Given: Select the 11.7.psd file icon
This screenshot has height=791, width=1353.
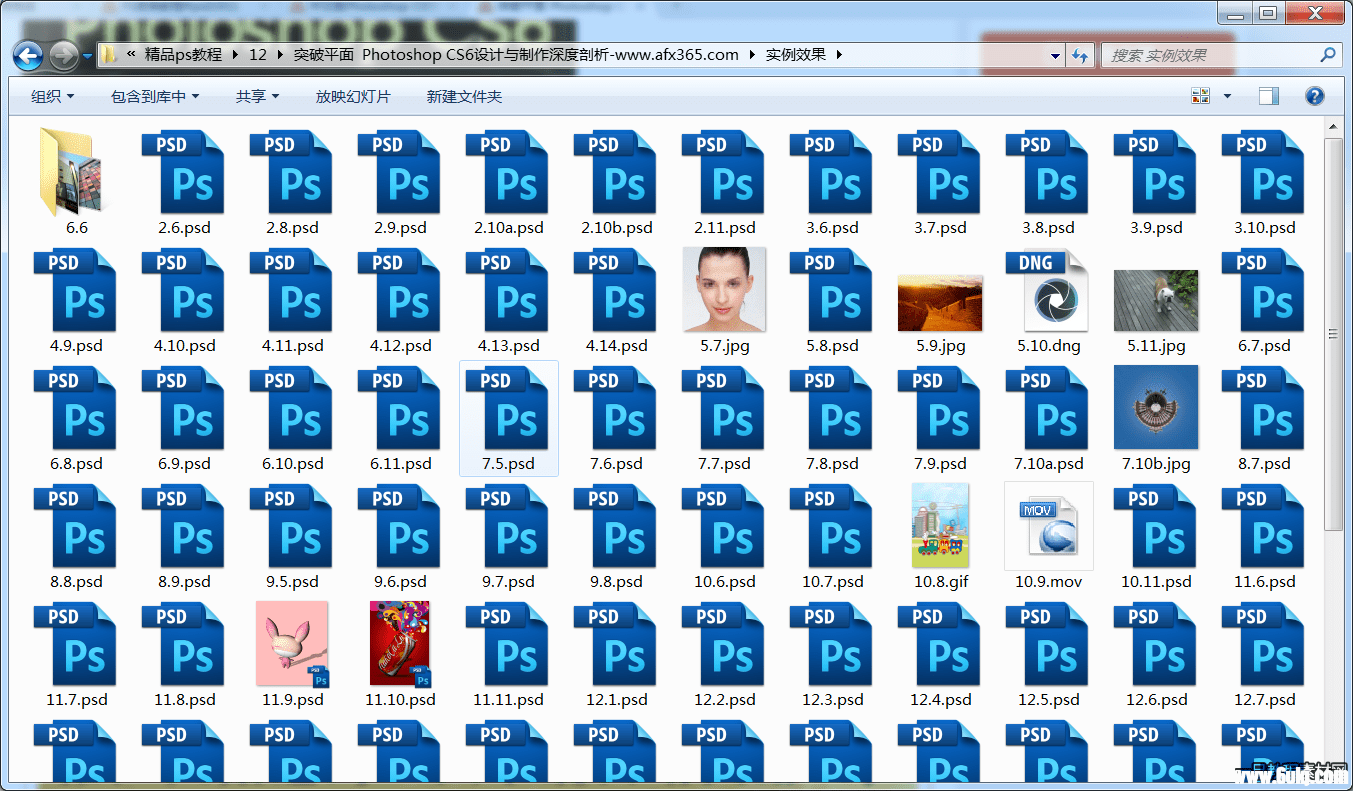Looking at the screenshot, I should (74, 644).
